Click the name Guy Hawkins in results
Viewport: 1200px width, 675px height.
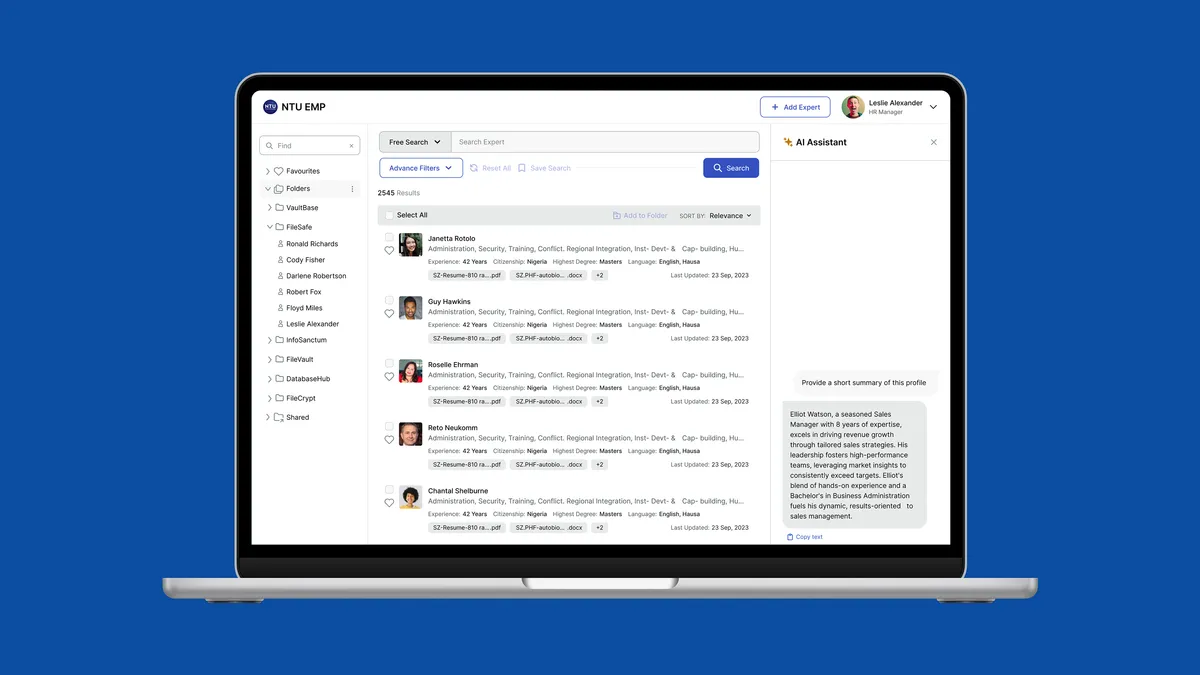(x=449, y=302)
